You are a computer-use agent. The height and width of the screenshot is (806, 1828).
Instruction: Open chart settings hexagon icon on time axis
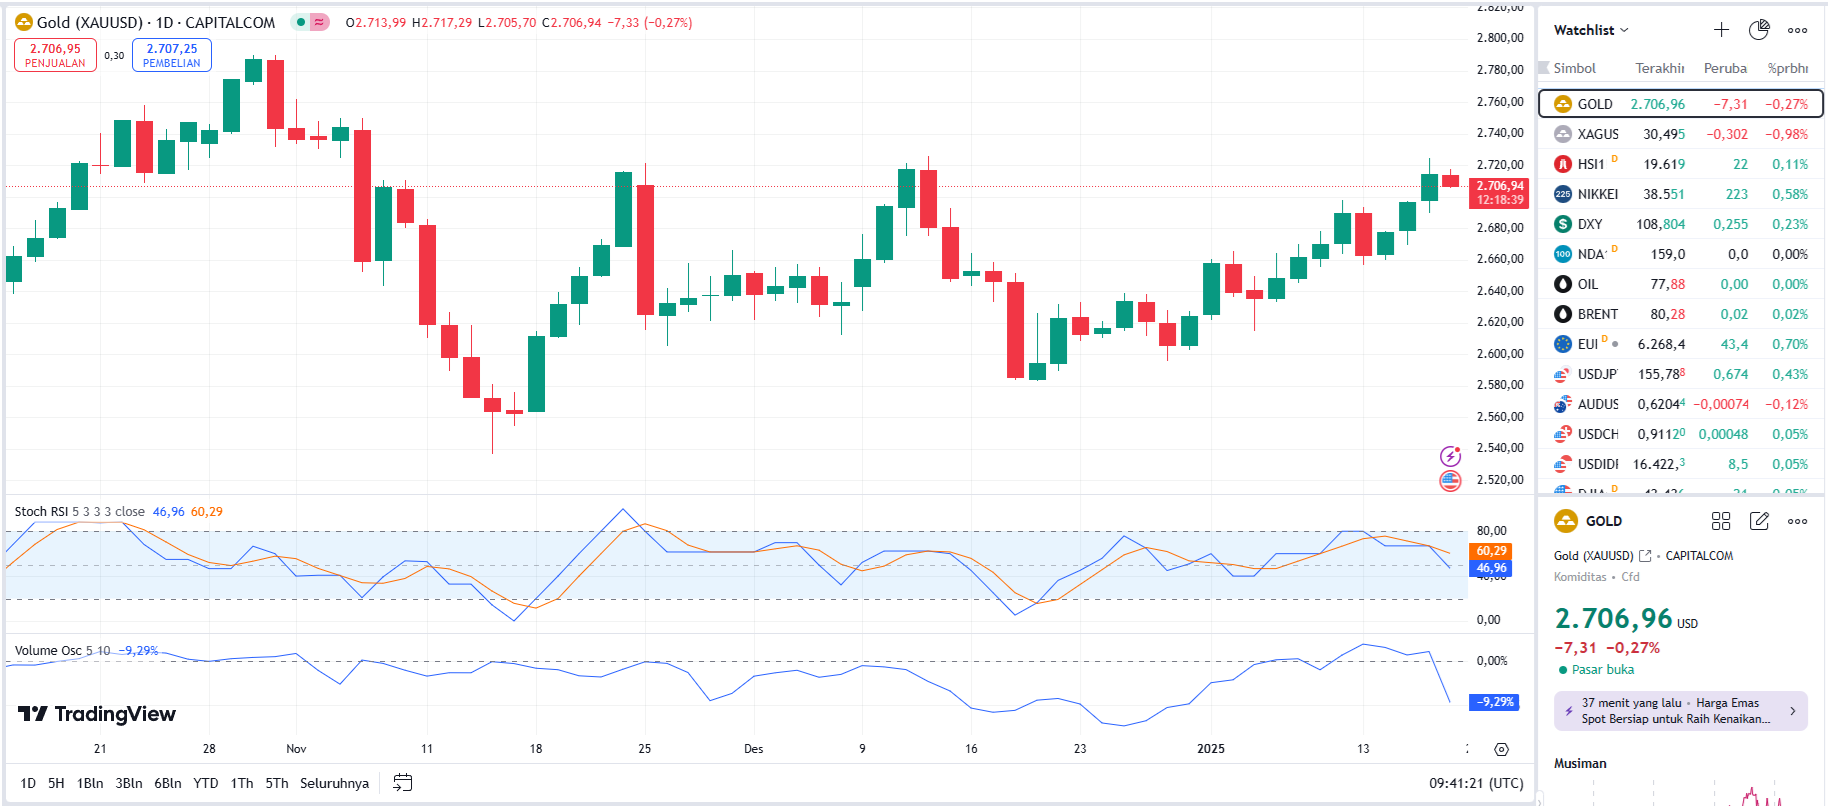[x=1501, y=749]
